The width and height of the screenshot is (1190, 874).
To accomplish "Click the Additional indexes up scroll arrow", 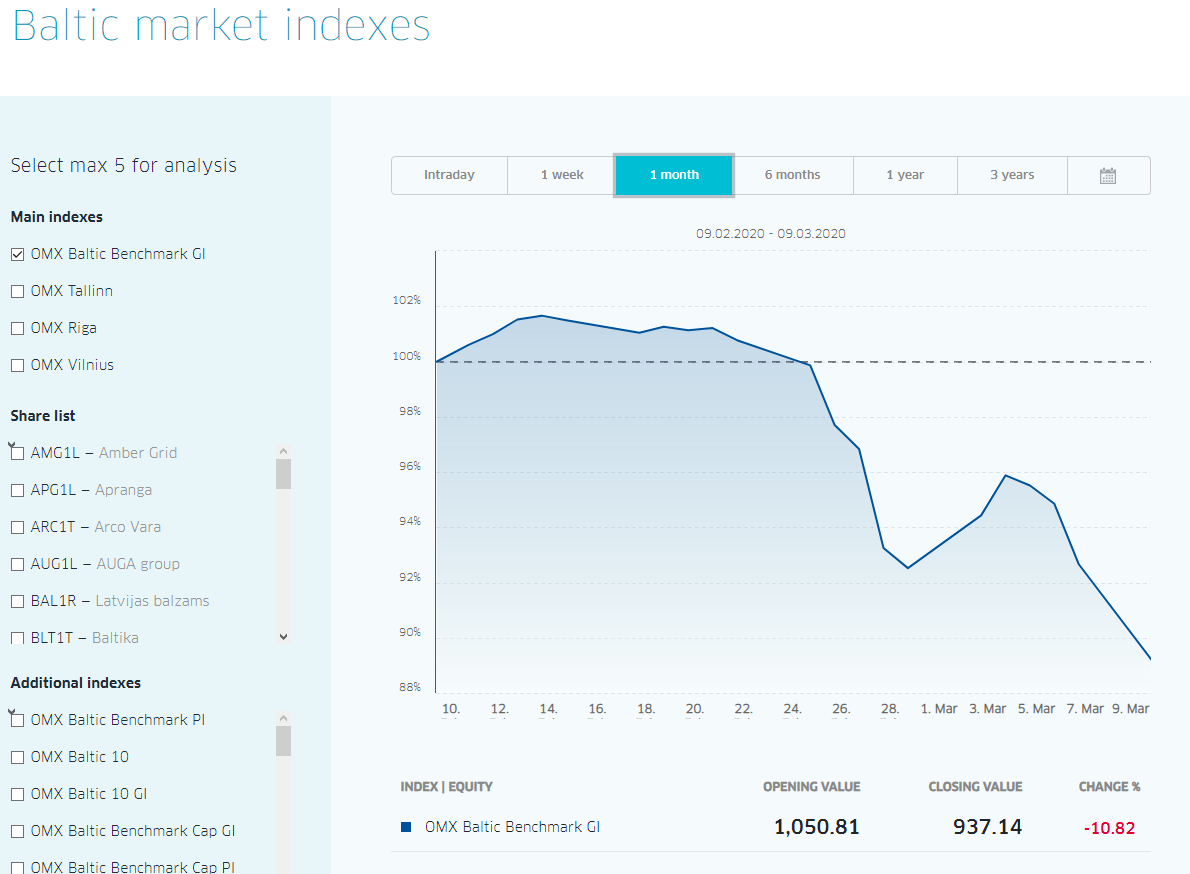I will tap(283, 718).
